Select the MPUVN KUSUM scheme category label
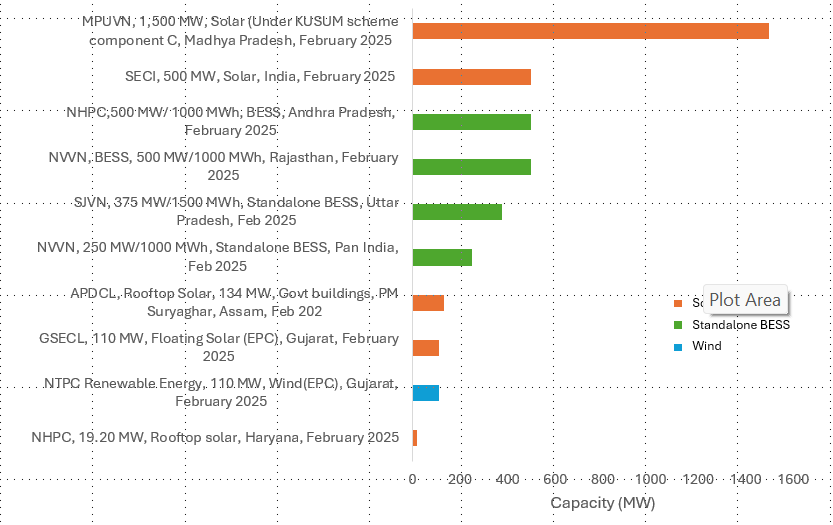 [x=240, y=31]
